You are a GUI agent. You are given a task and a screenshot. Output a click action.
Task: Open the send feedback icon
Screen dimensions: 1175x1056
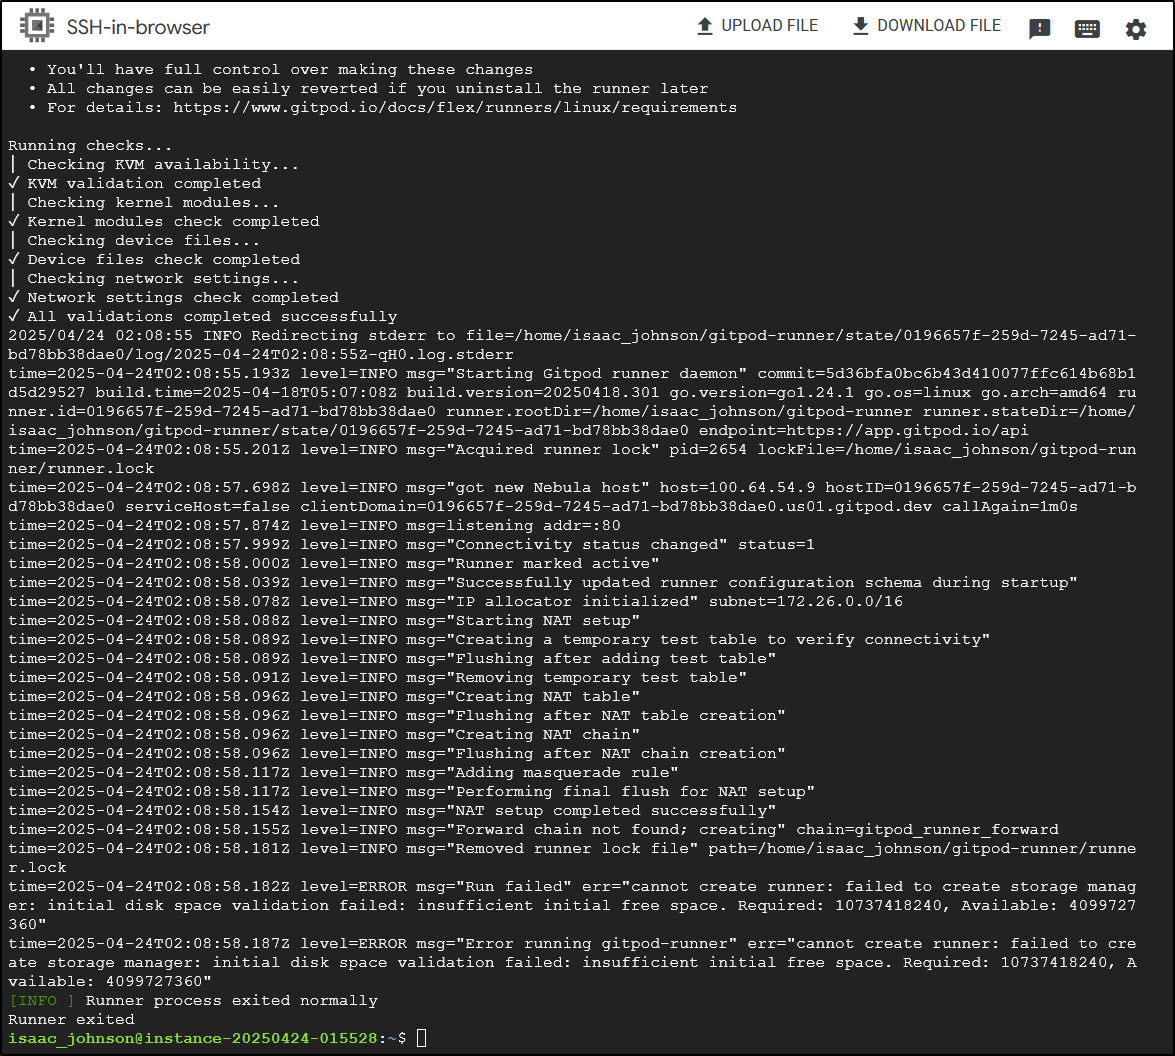tap(1039, 28)
